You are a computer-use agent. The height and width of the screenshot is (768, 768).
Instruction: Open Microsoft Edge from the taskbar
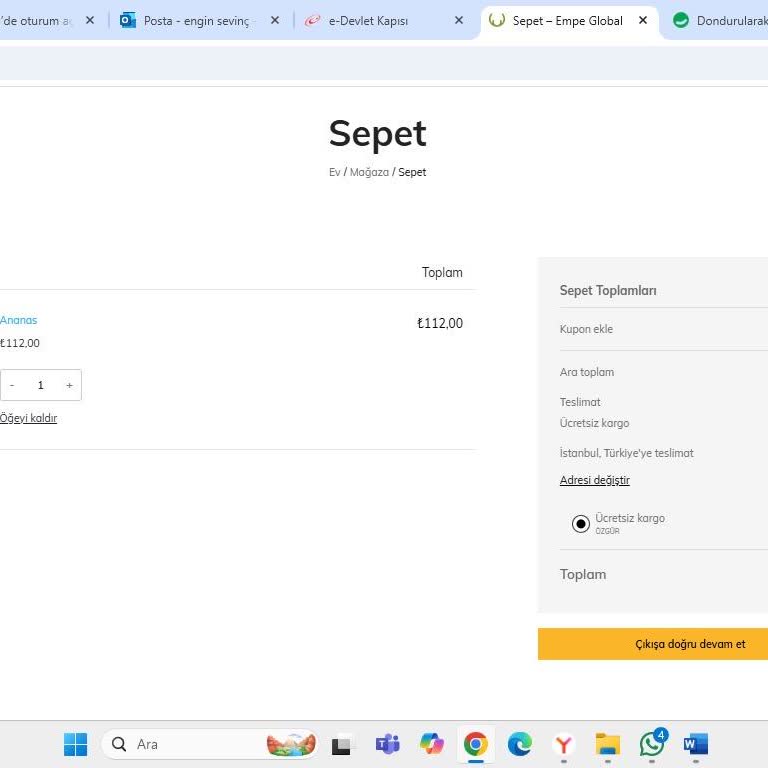tap(520, 744)
